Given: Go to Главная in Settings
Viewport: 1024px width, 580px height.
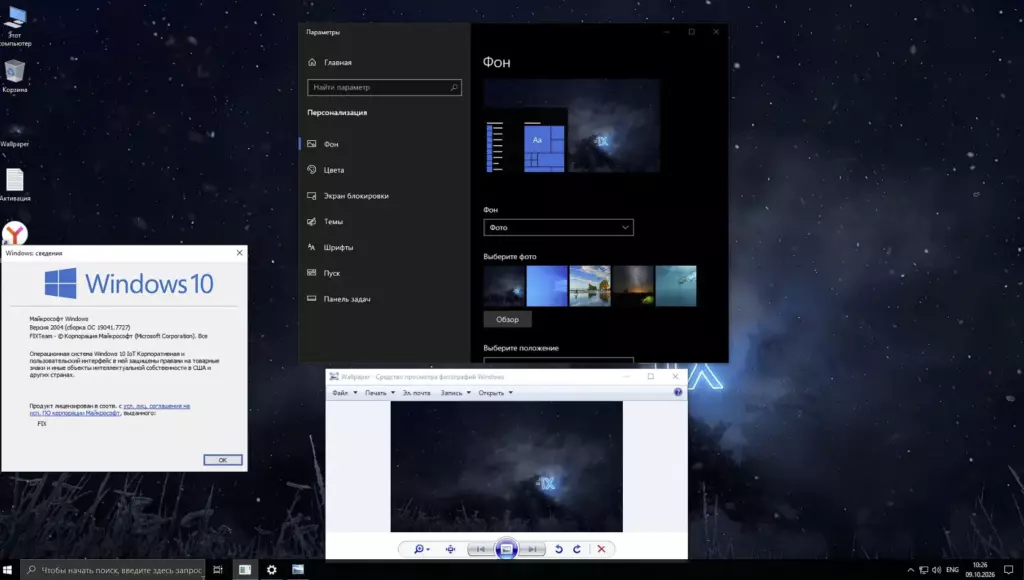Looking at the screenshot, I should 338,63.
